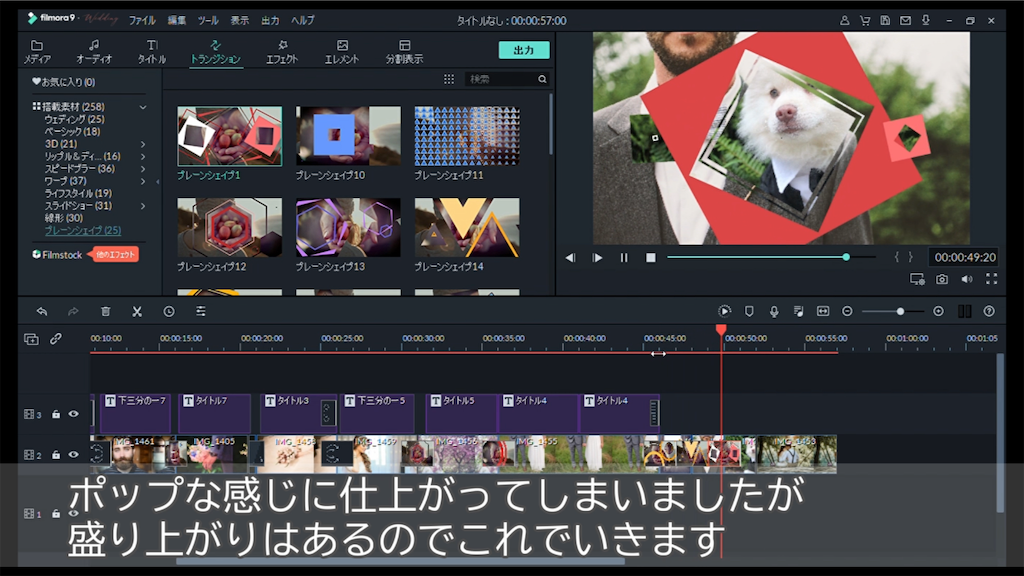1024x576 pixels.
Task: Open the ファイル menu
Action: tap(142, 20)
